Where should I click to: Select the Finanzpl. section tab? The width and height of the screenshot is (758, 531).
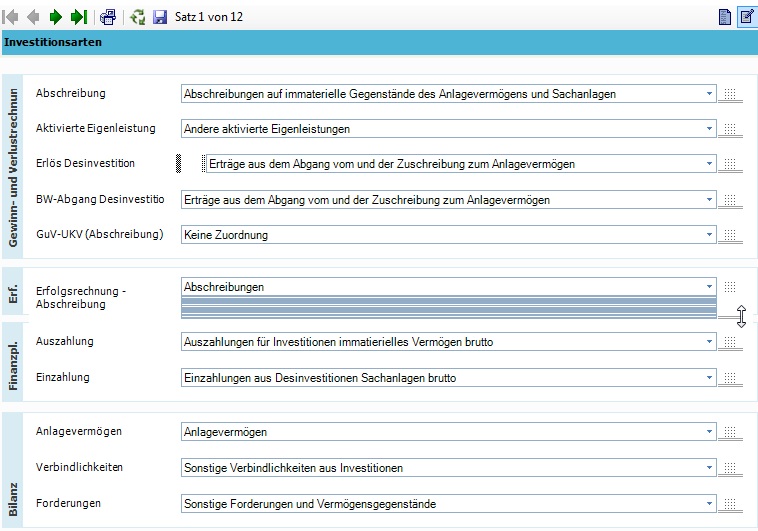(x=13, y=363)
